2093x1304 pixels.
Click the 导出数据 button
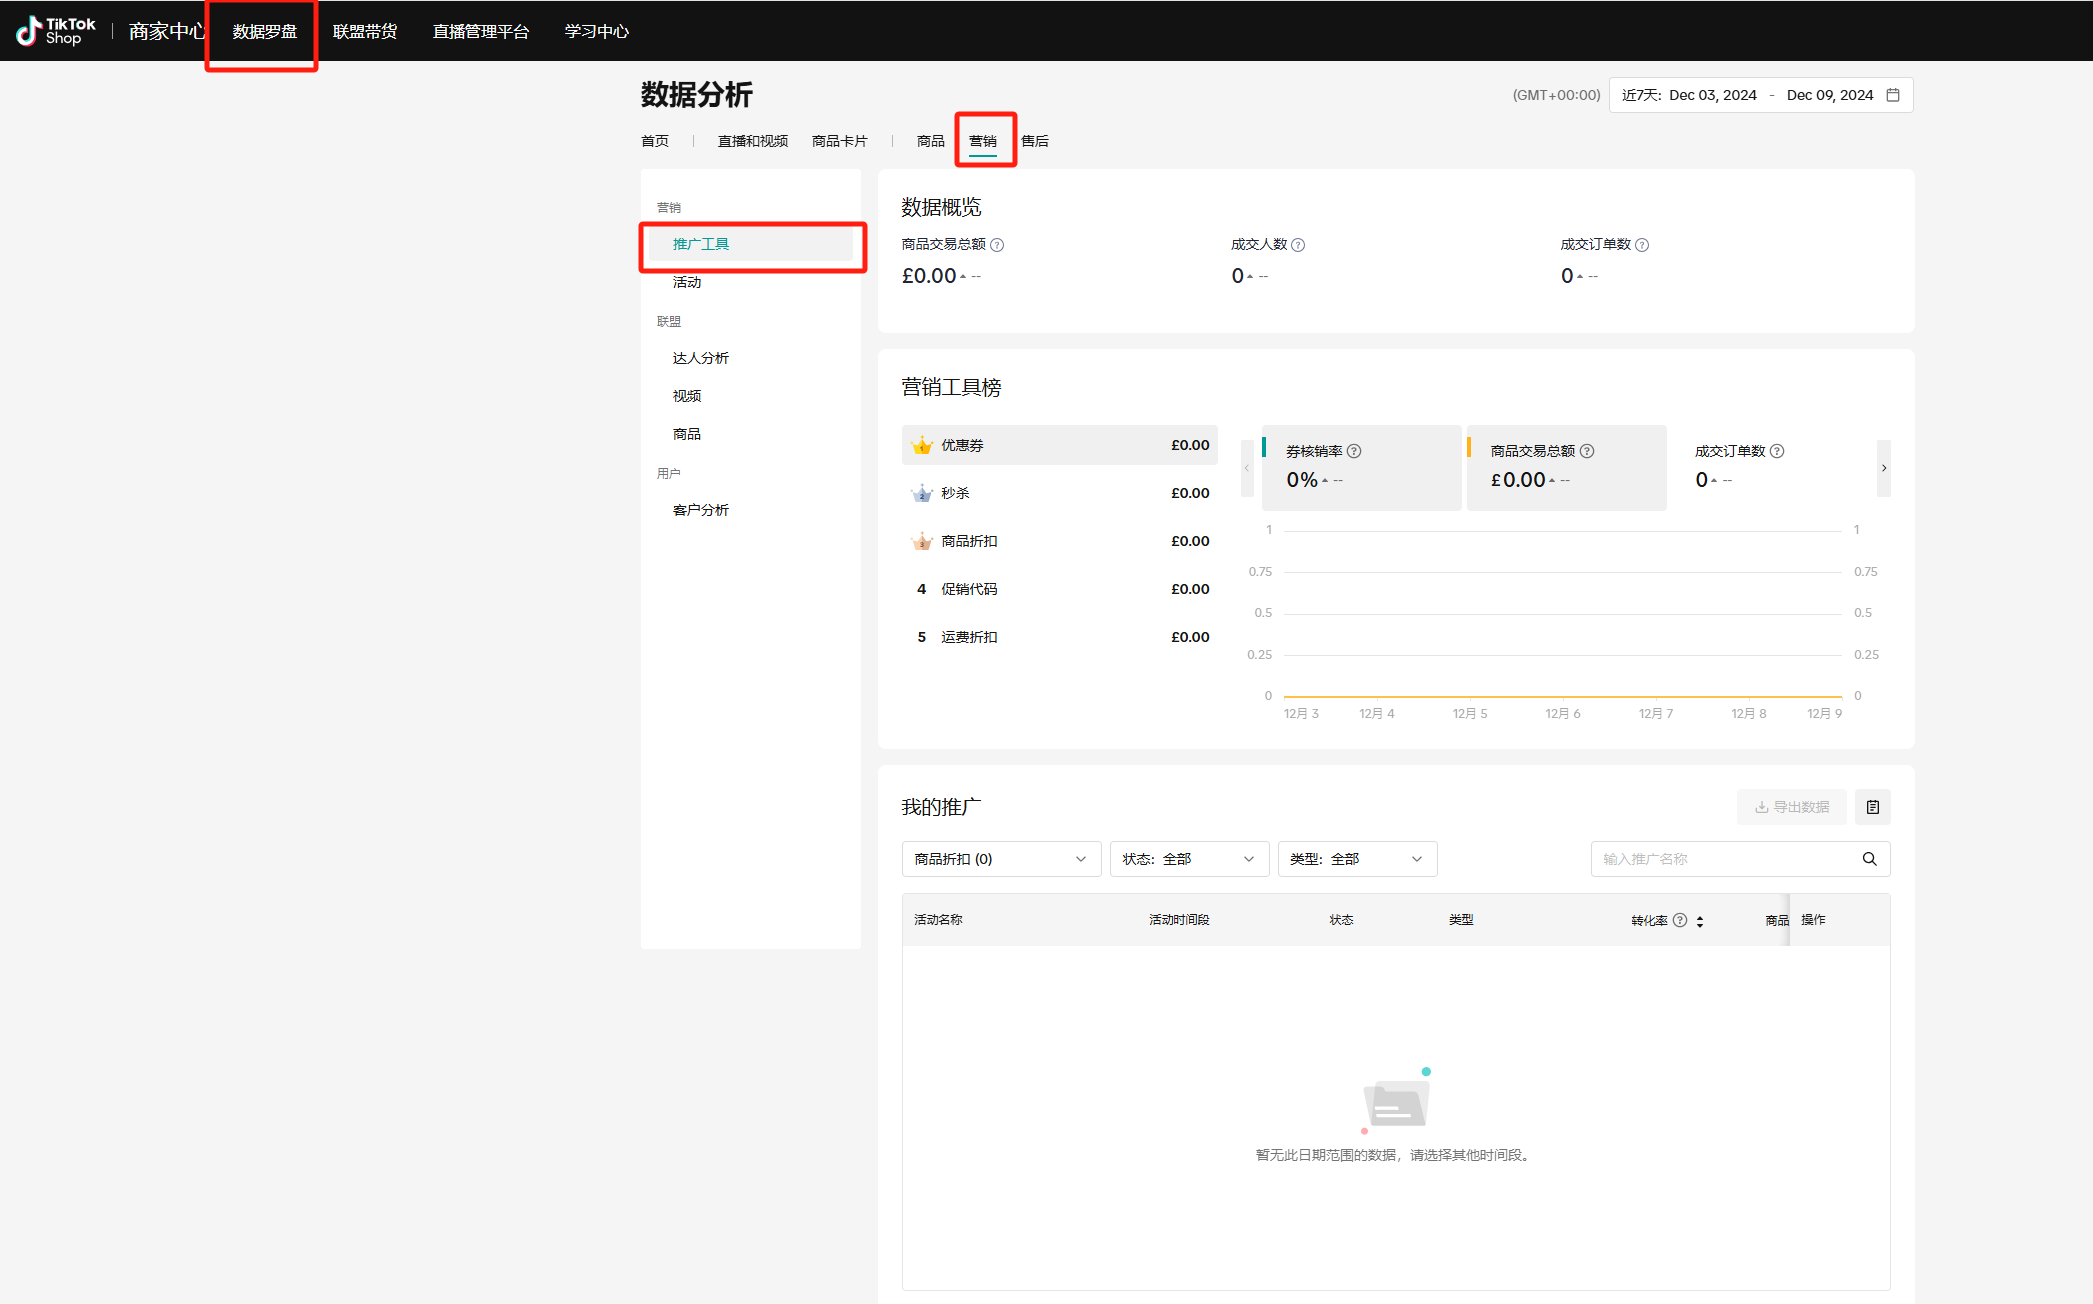pyautogui.click(x=1791, y=807)
